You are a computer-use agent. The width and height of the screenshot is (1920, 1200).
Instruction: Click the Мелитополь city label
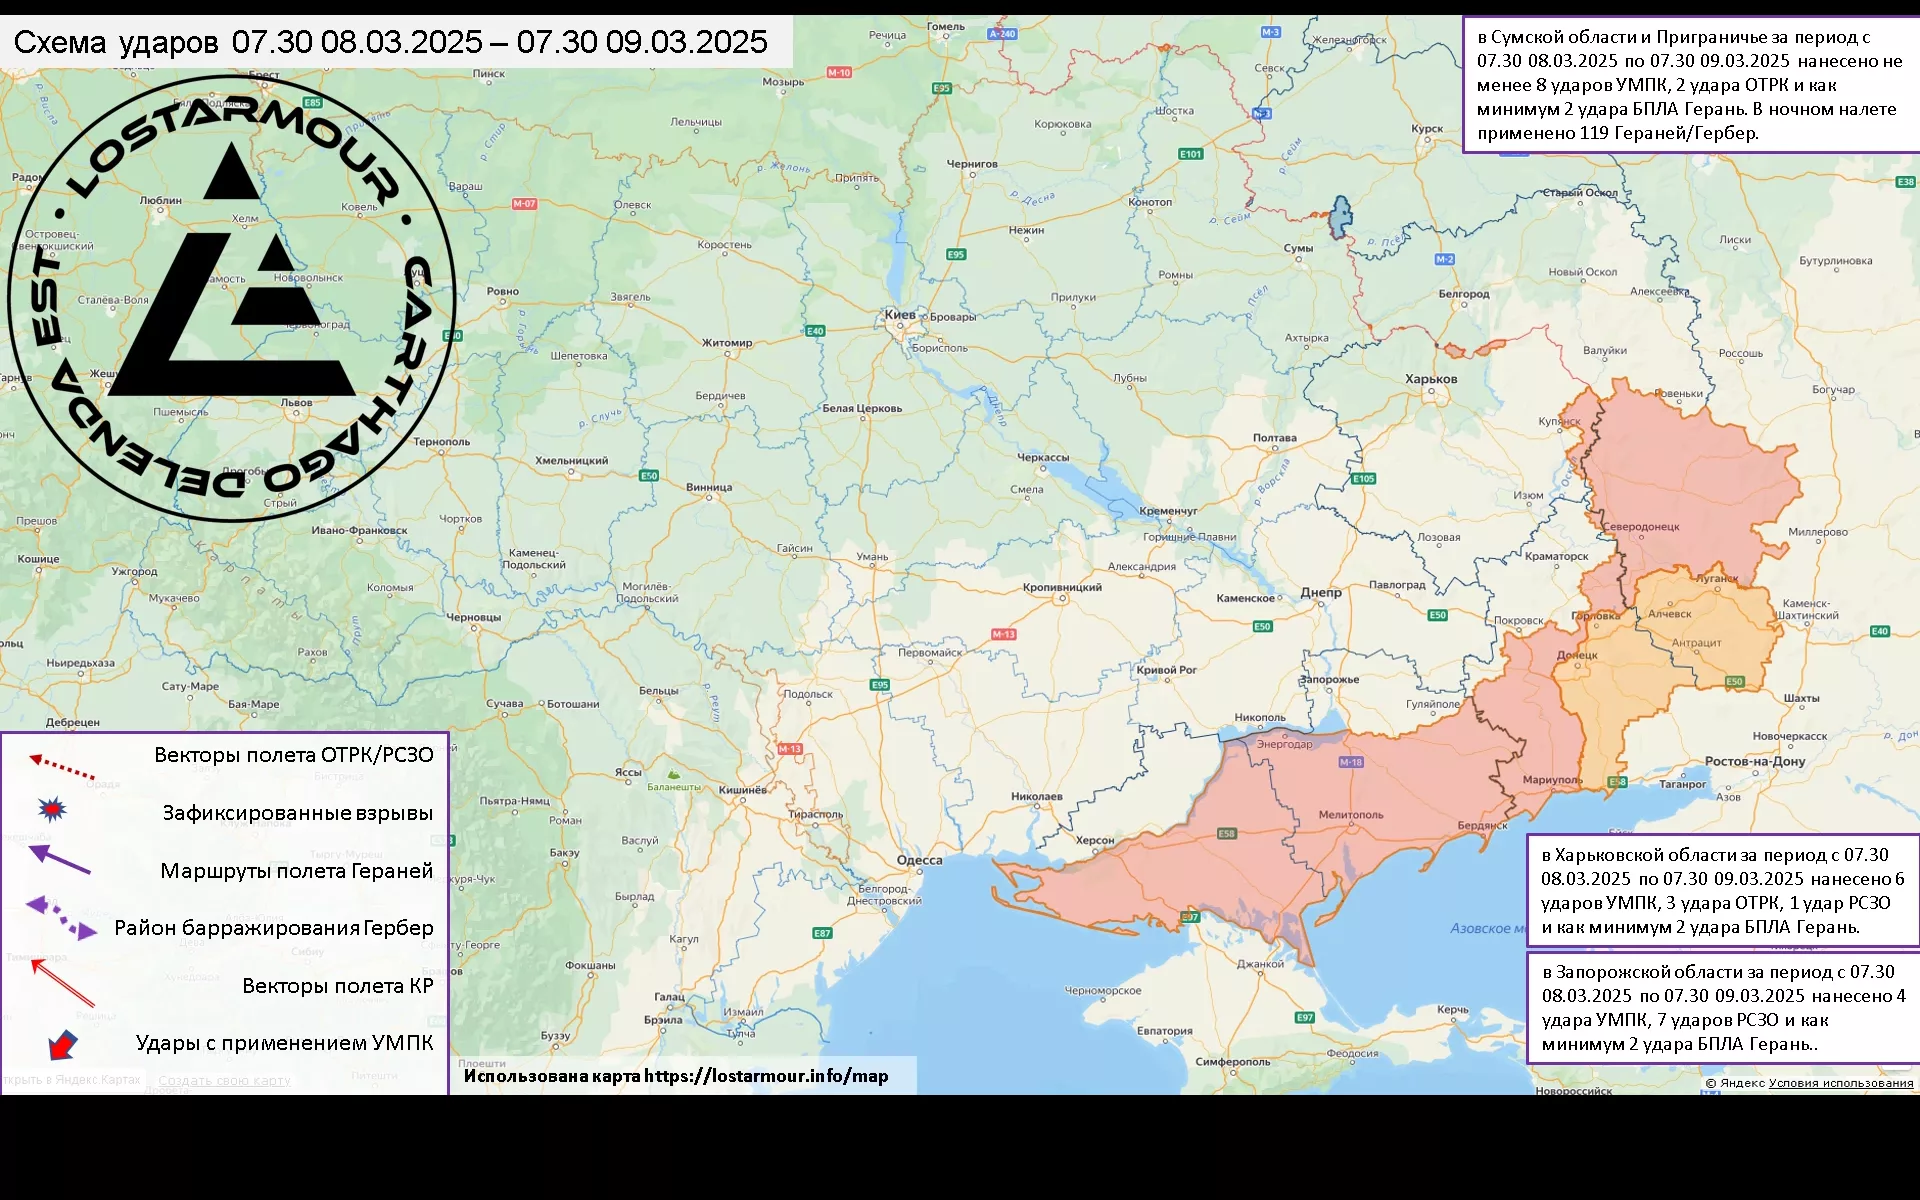1351,814
